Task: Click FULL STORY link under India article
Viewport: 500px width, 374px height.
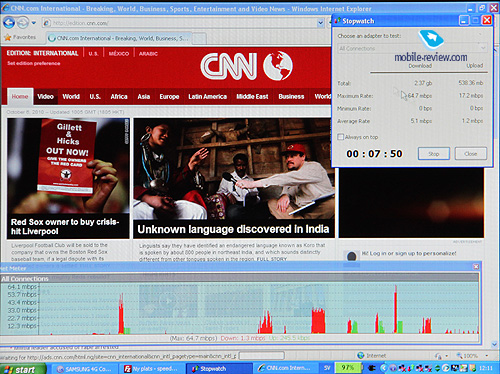Action: click(272, 259)
